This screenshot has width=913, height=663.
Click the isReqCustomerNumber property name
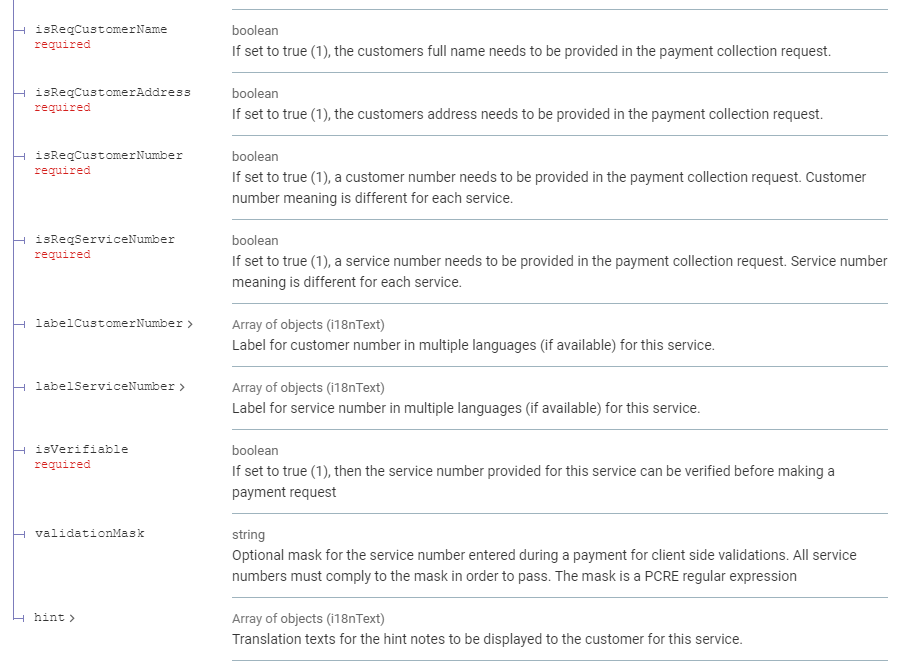pyautogui.click(x=109, y=156)
